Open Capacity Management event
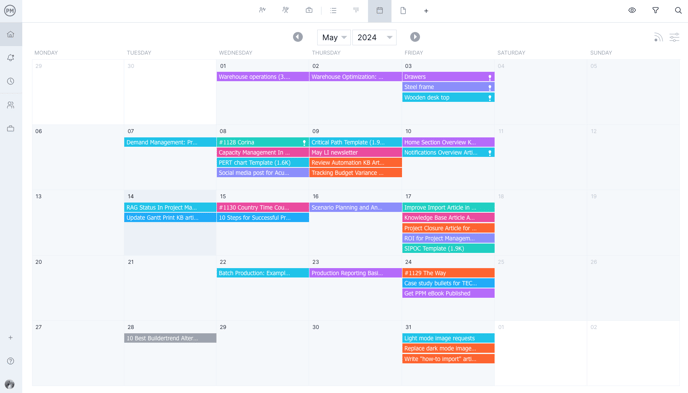The height and width of the screenshot is (393, 688). tap(263, 153)
